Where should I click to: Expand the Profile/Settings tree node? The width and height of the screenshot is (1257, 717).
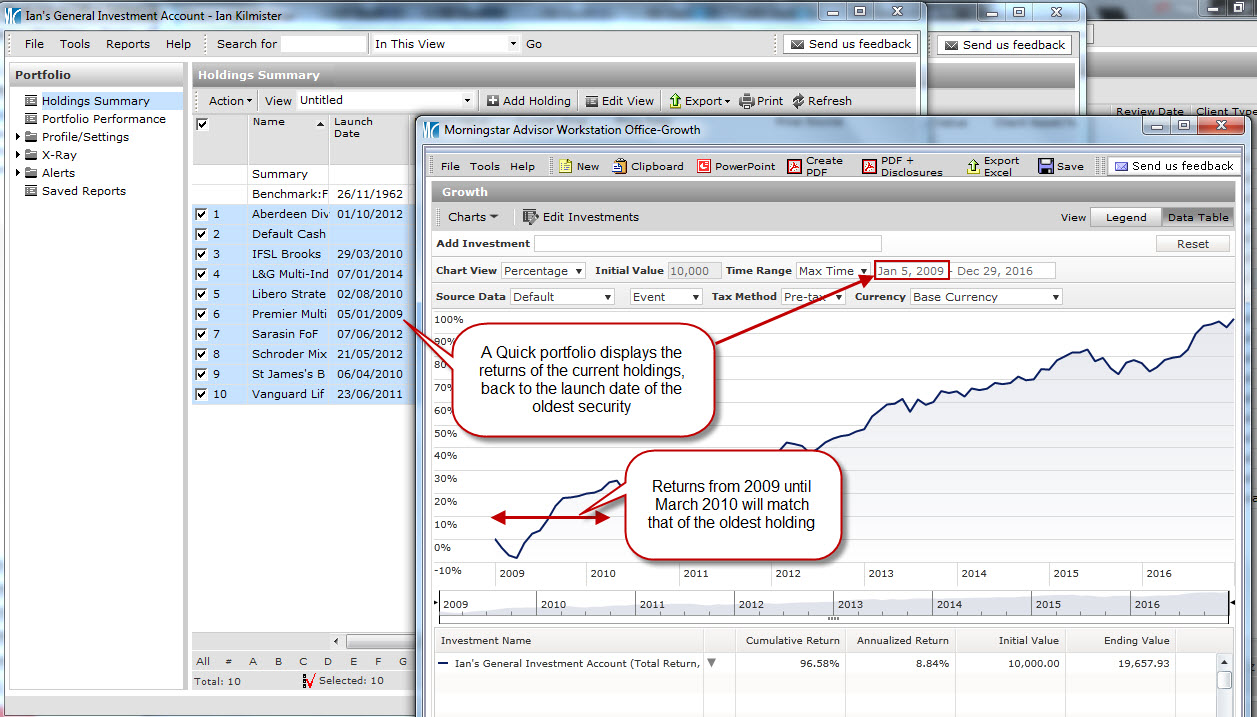pyautogui.click(x=18, y=137)
